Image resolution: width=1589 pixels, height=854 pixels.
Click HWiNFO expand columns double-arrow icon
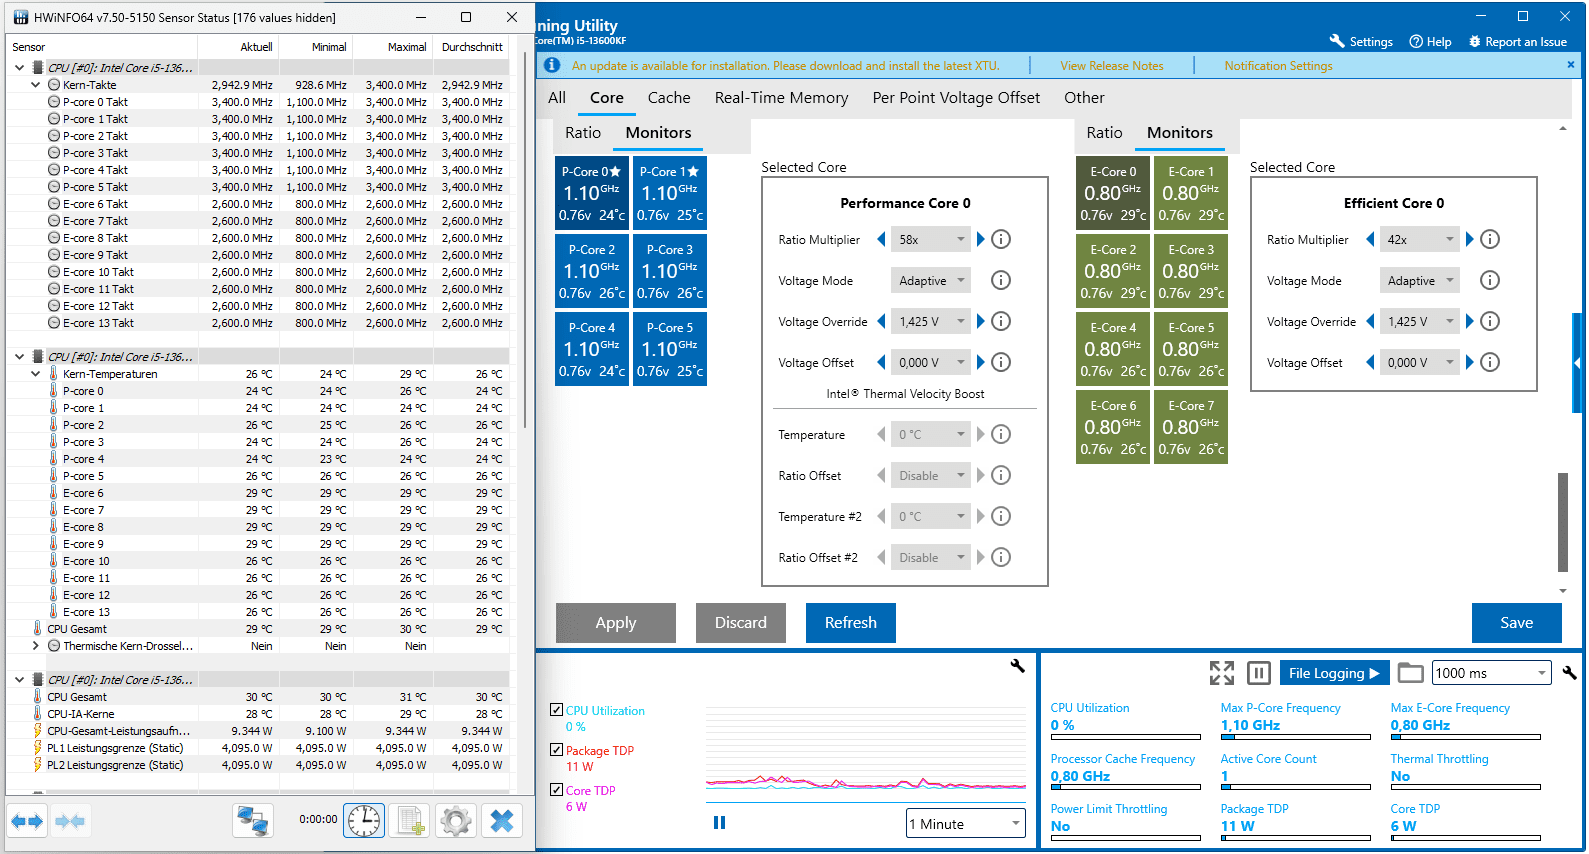pos(27,821)
